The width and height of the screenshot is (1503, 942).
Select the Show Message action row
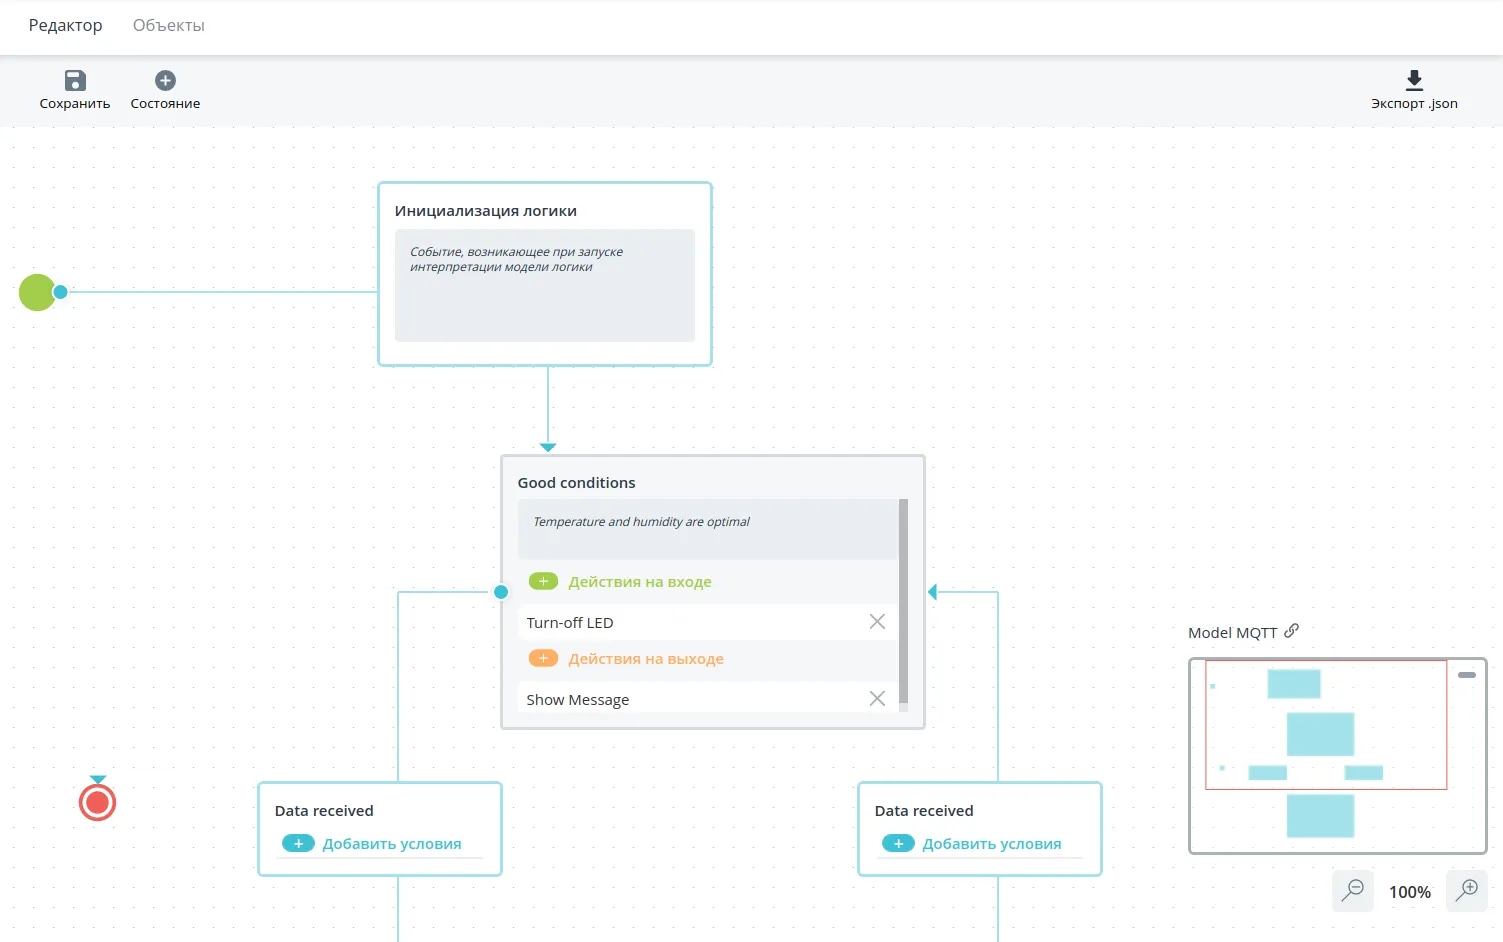tap(707, 698)
